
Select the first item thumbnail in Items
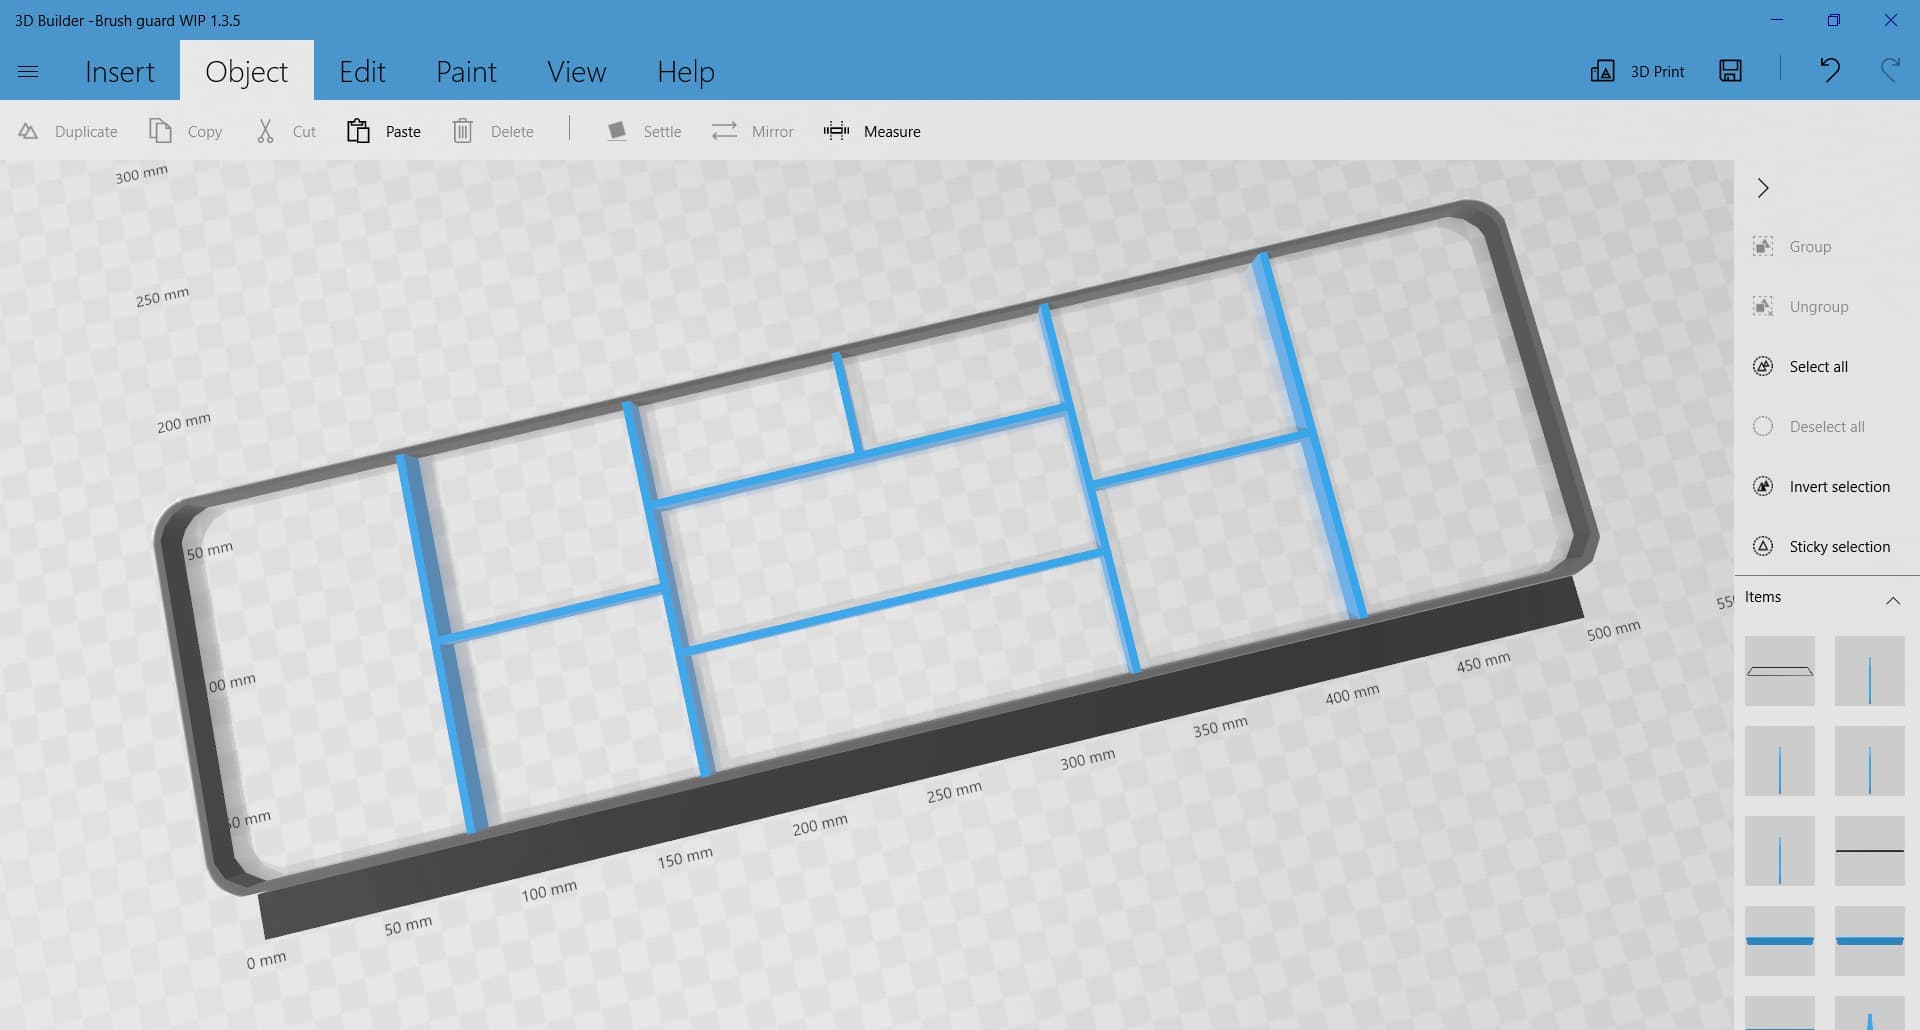click(x=1779, y=671)
